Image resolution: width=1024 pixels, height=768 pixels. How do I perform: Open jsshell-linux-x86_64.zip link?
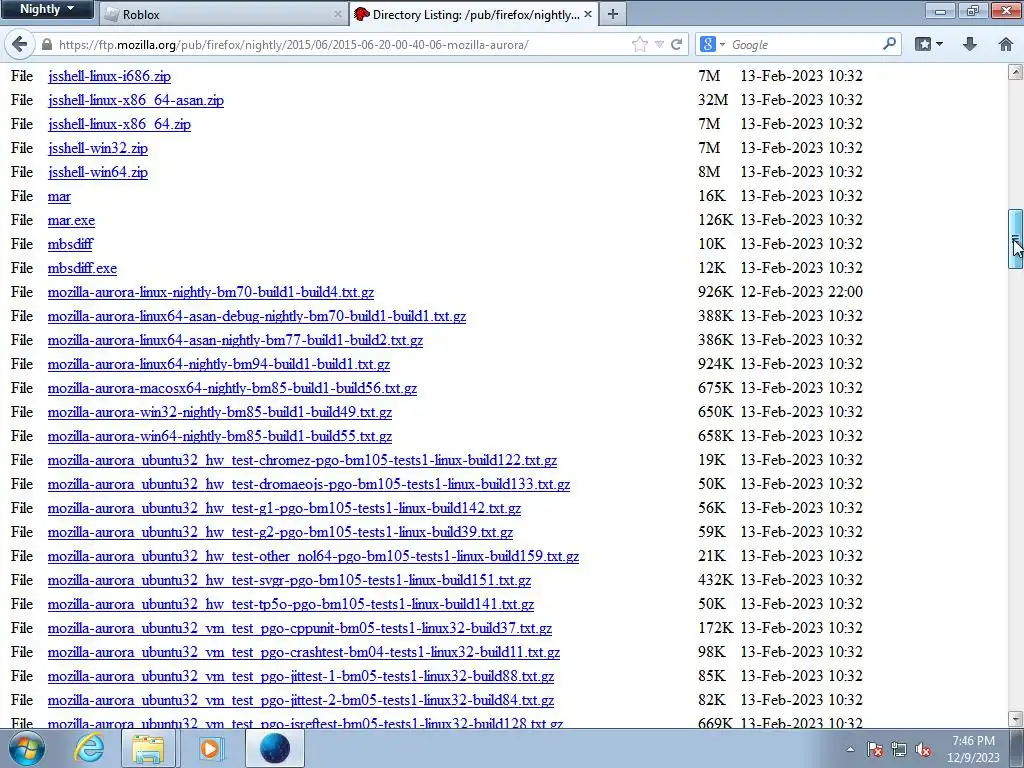coord(120,124)
